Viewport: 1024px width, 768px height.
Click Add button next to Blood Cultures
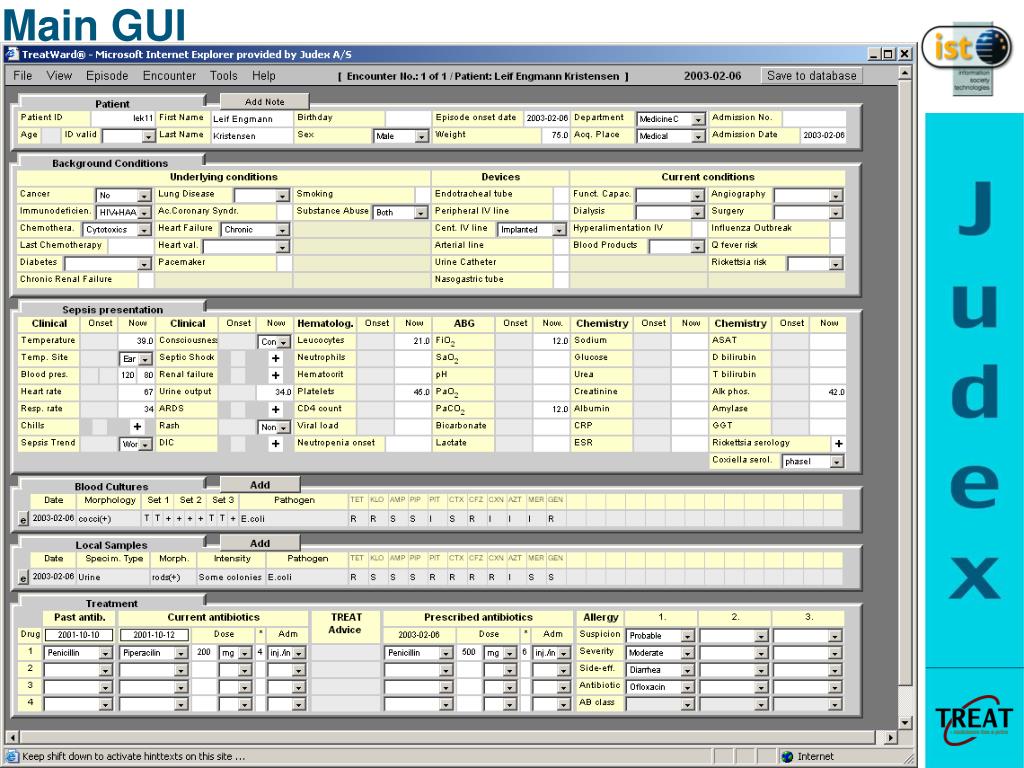pyautogui.click(x=260, y=485)
